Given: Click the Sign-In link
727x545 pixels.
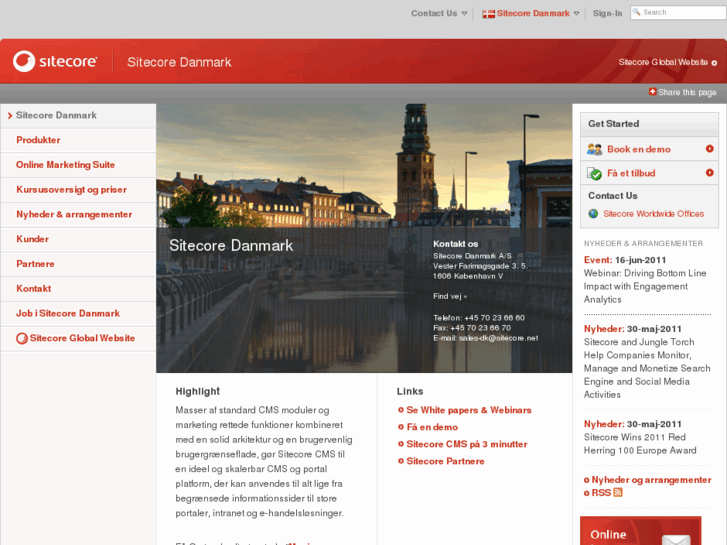Looking at the screenshot, I should click(607, 13).
